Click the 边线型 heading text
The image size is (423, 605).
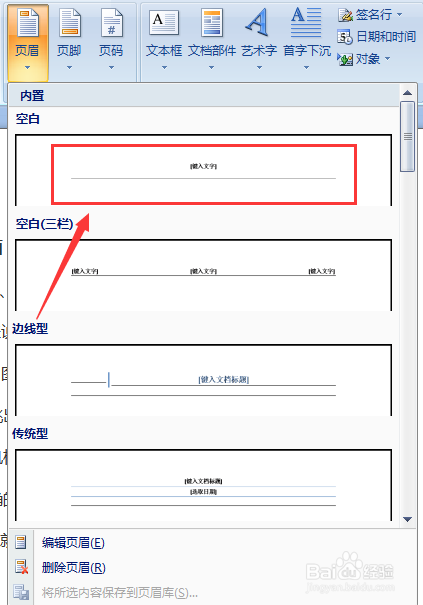[30, 328]
